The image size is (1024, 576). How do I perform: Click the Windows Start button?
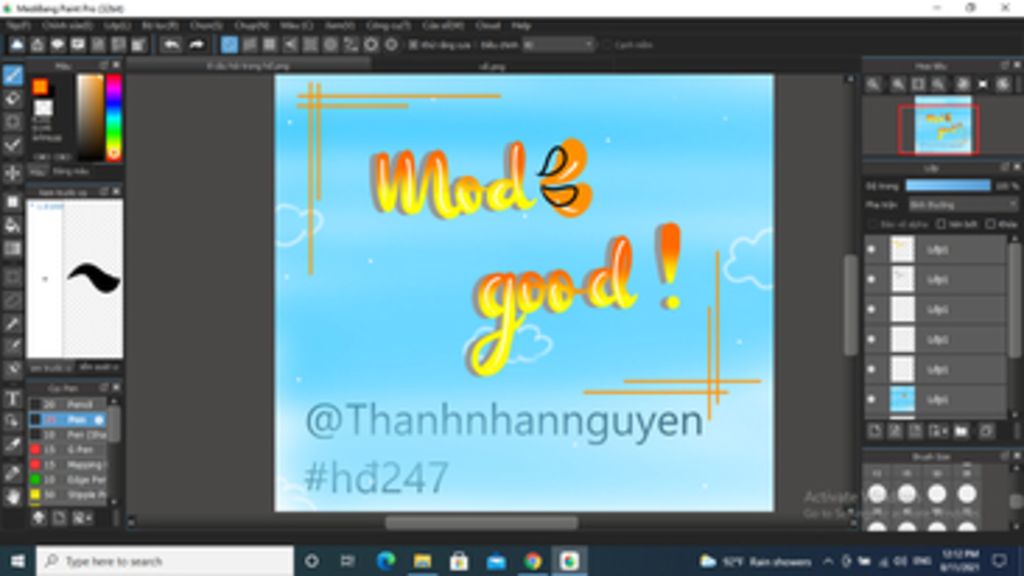click(15, 560)
